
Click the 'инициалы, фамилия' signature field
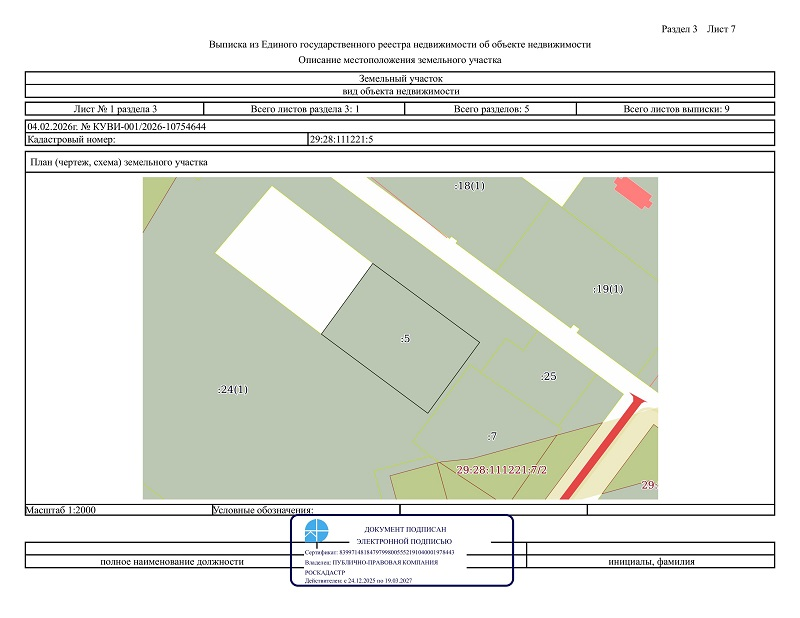[x=650, y=562]
